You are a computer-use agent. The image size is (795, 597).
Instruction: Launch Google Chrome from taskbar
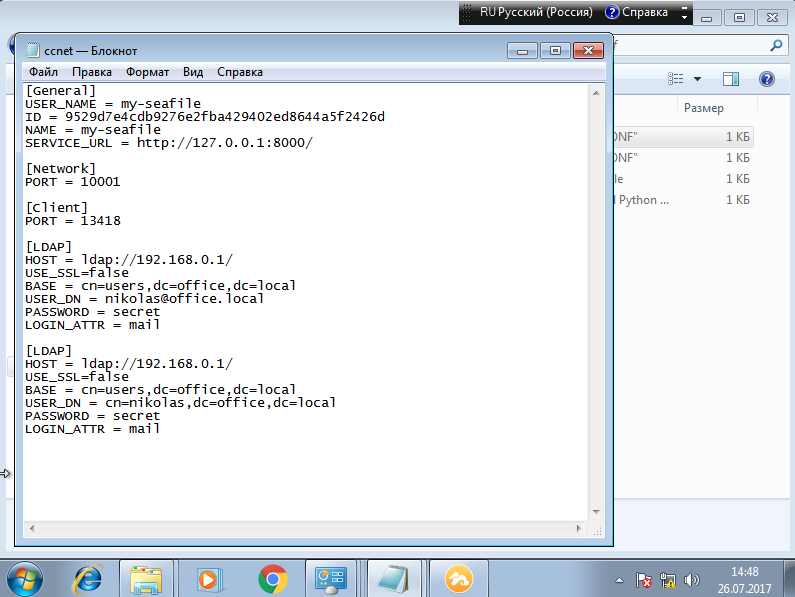click(272, 578)
